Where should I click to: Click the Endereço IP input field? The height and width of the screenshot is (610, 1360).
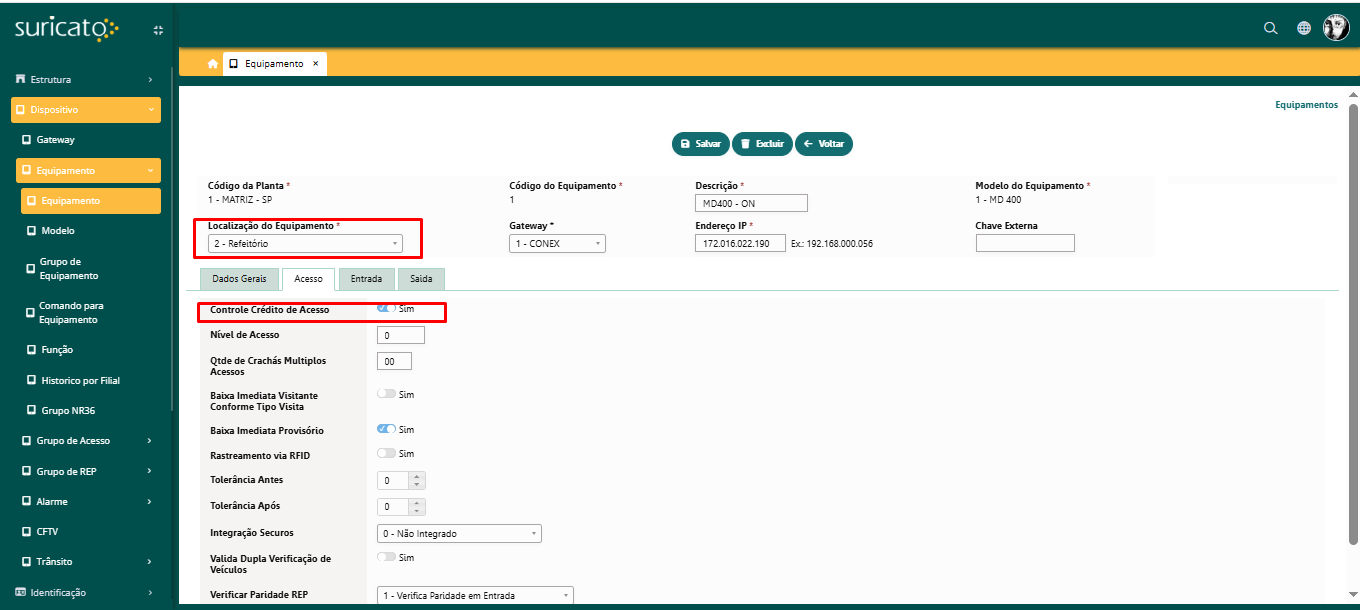click(740, 243)
